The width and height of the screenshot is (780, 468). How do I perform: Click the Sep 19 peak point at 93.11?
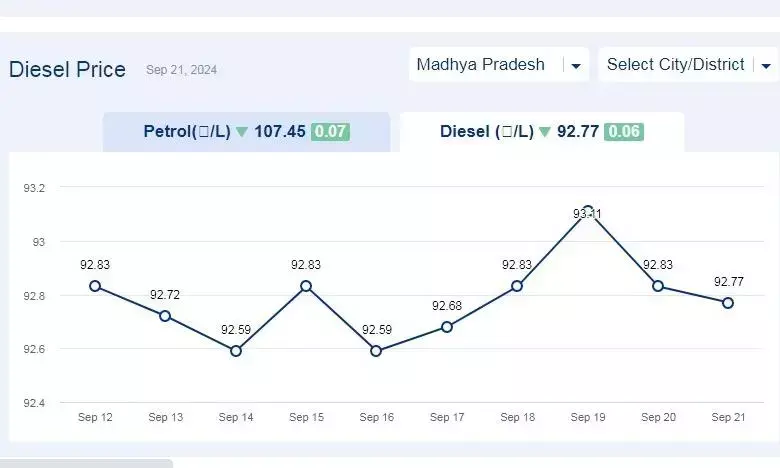pos(587,211)
